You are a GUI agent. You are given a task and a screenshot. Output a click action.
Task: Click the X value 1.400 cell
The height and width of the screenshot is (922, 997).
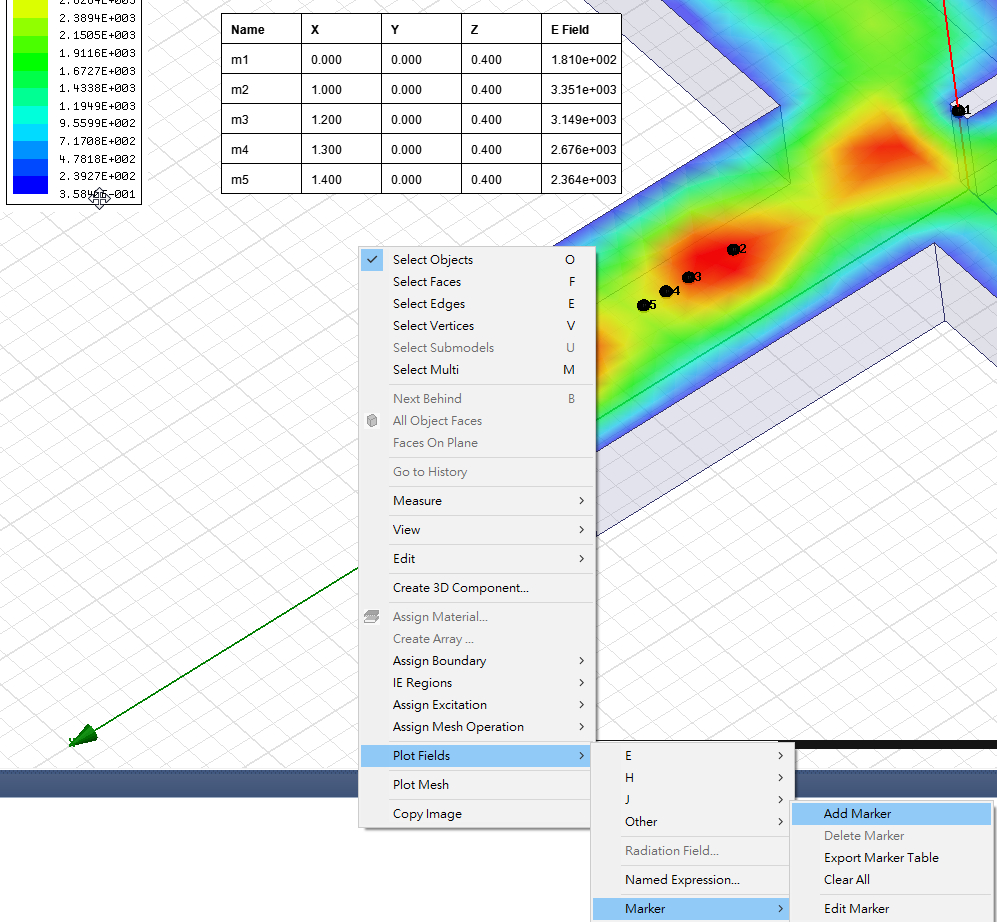341,179
